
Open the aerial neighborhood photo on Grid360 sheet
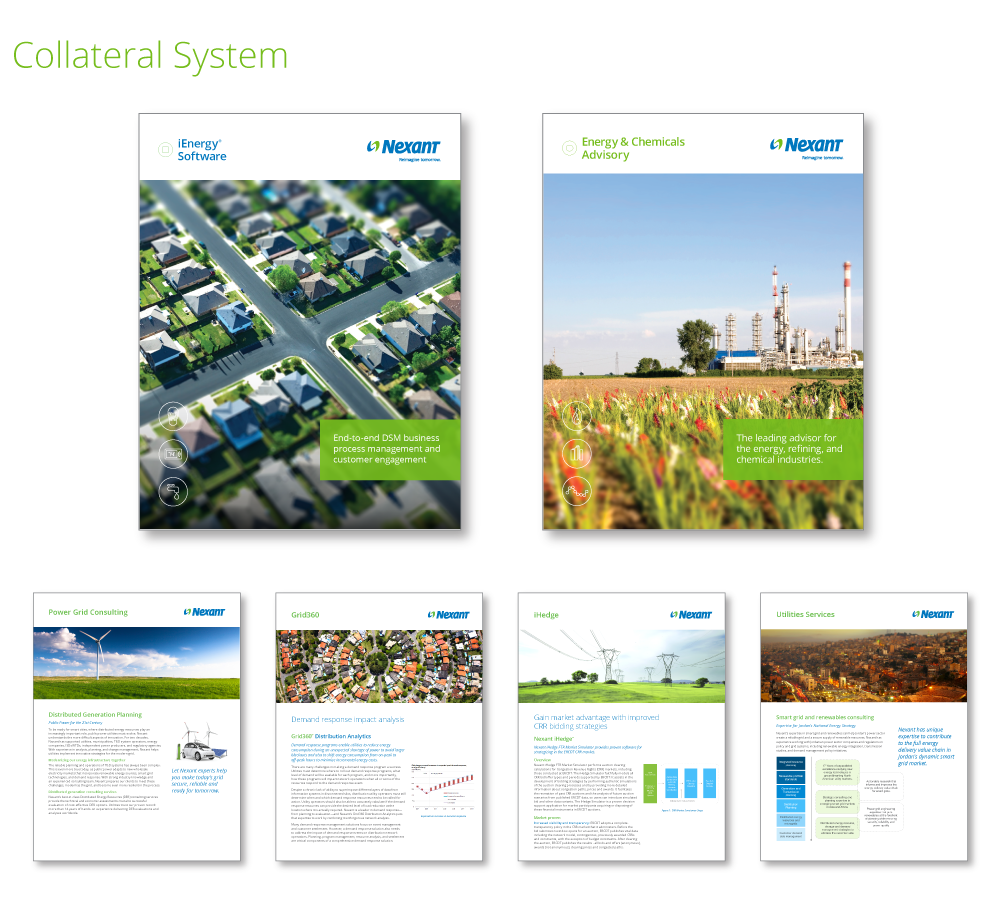click(379, 666)
